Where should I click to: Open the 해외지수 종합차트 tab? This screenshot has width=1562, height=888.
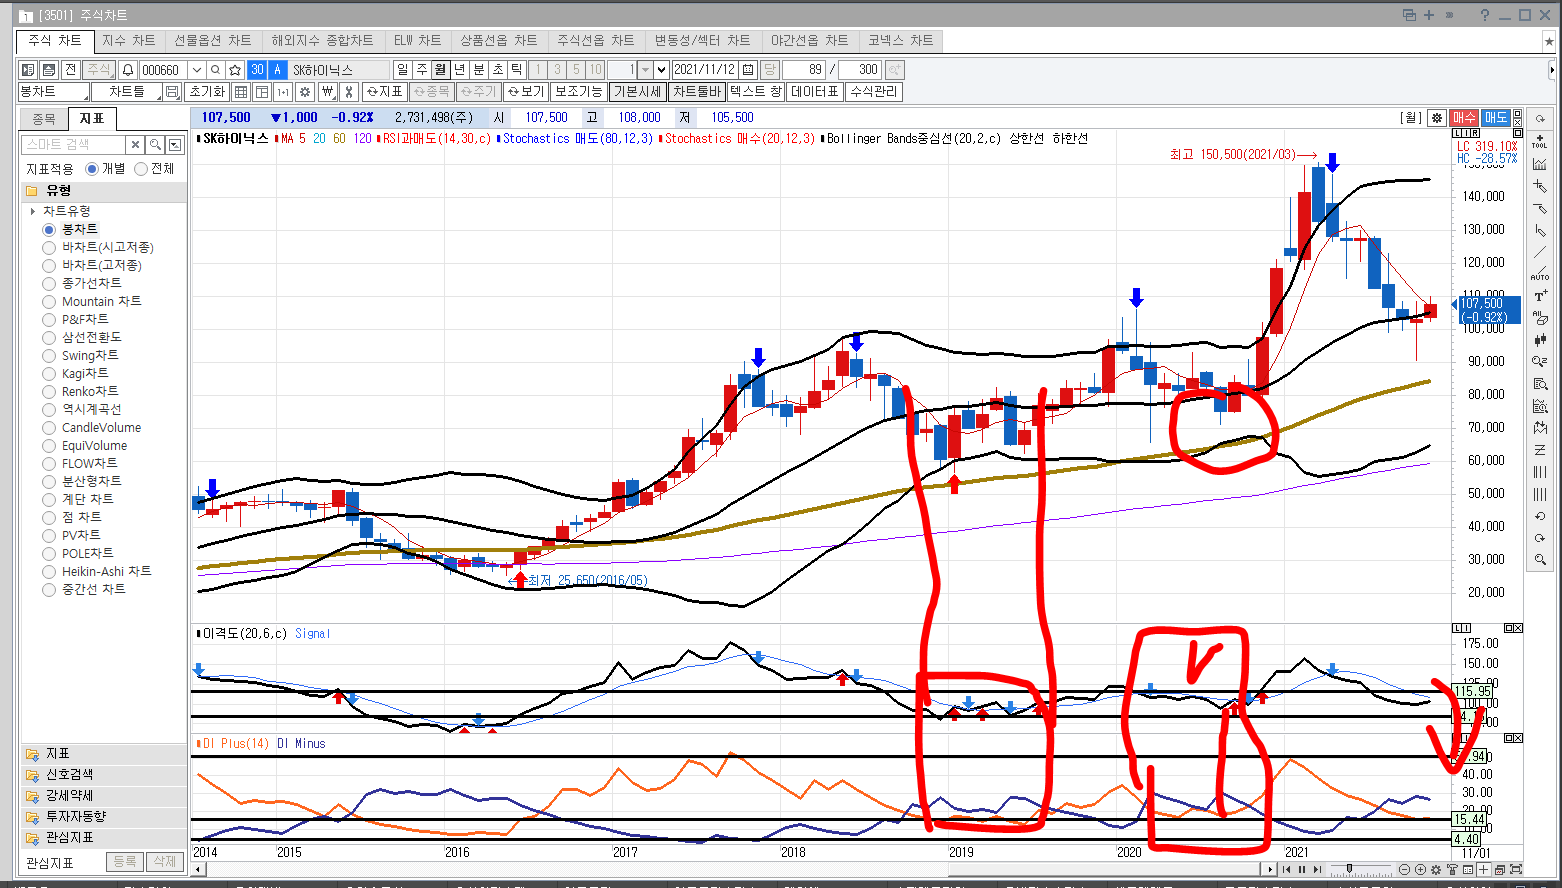323,40
